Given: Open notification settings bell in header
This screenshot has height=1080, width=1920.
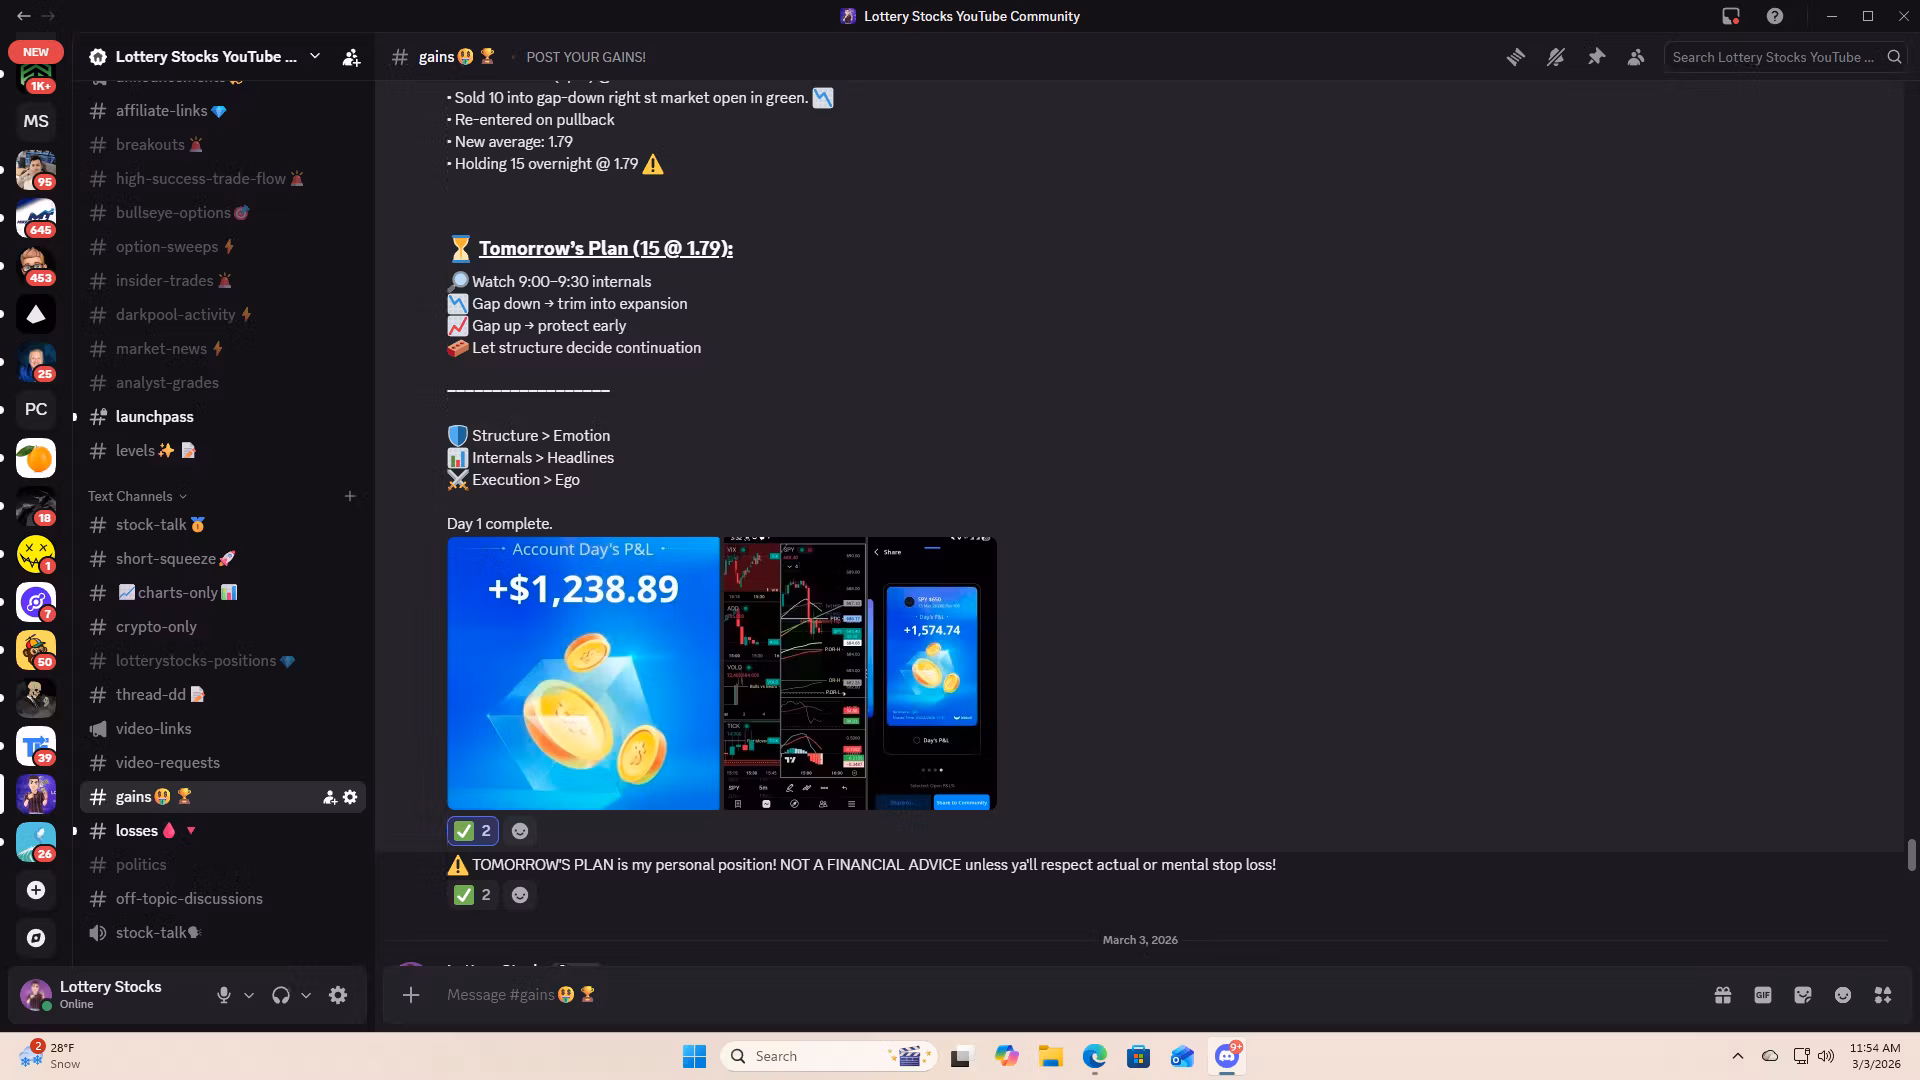Looking at the screenshot, I should (1556, 57).
